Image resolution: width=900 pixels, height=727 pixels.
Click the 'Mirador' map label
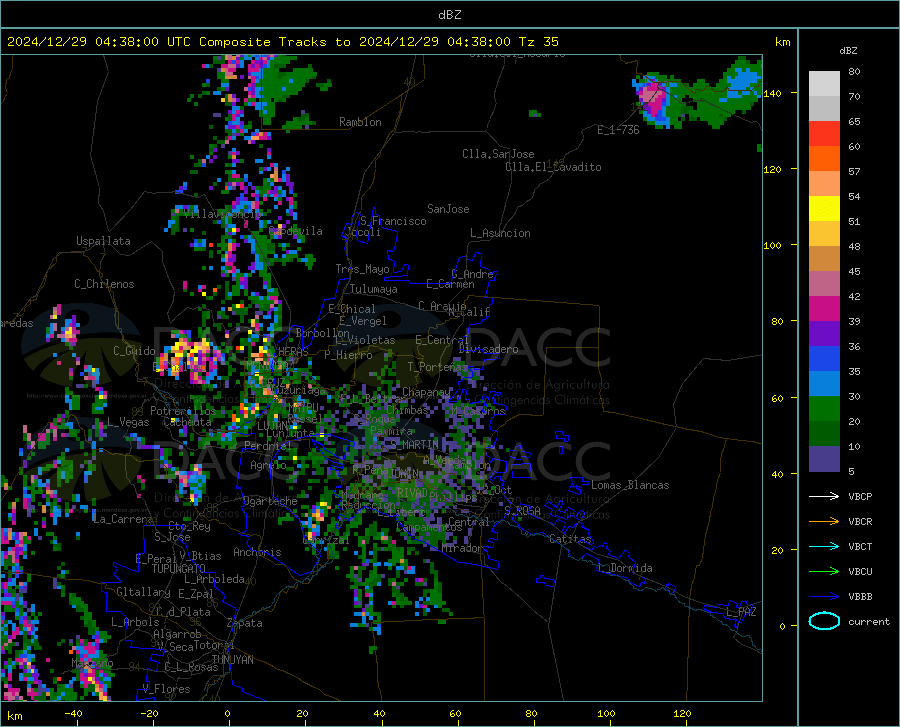[461, 549]
